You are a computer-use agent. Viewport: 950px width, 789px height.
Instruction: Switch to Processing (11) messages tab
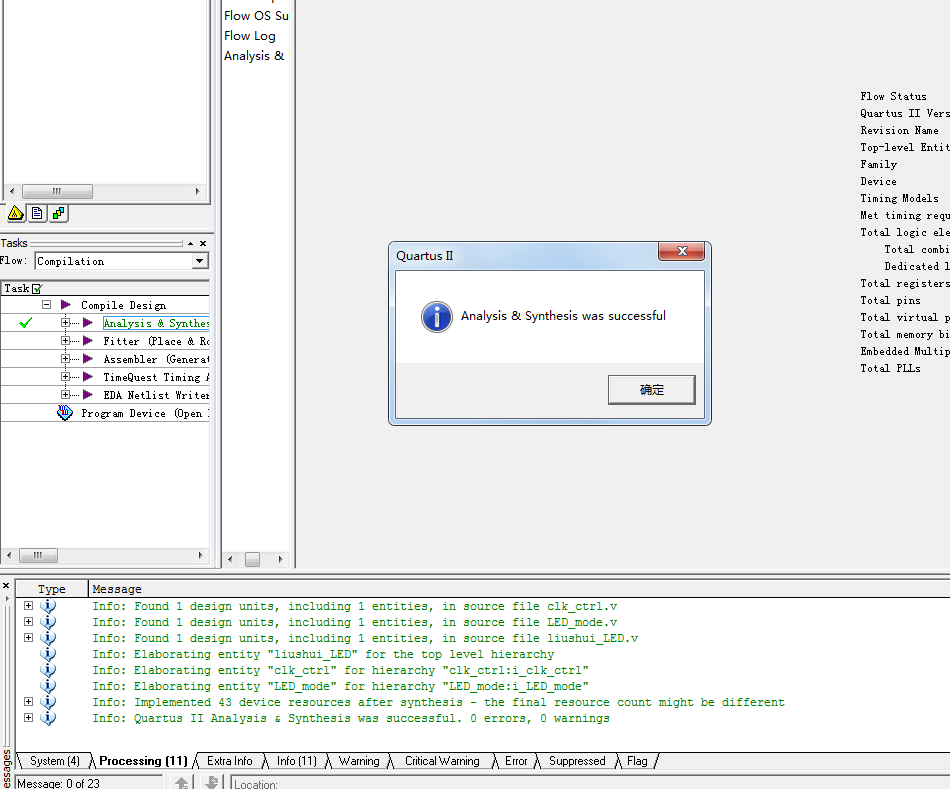pos(144,761)
